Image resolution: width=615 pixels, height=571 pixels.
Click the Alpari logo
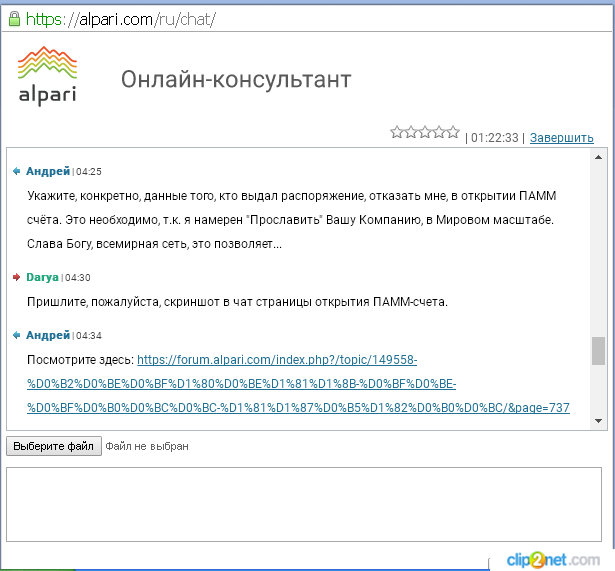pyautogui.click(x=47, y=76)
